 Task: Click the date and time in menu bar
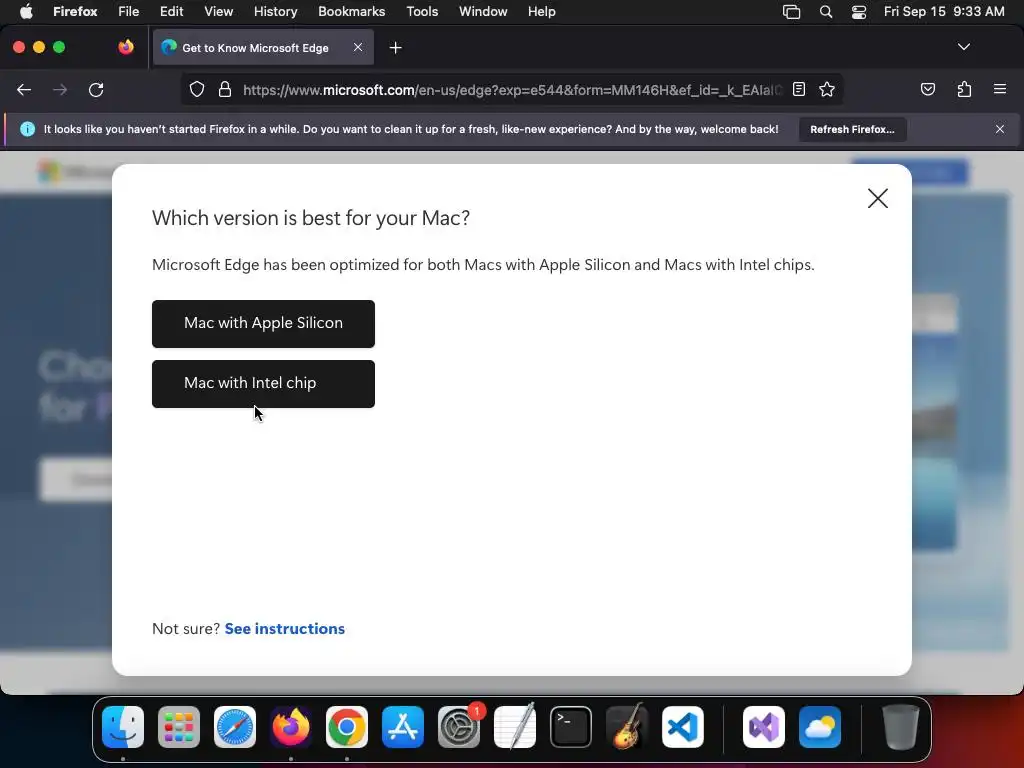pyautogui.click(x=944, y=12)
